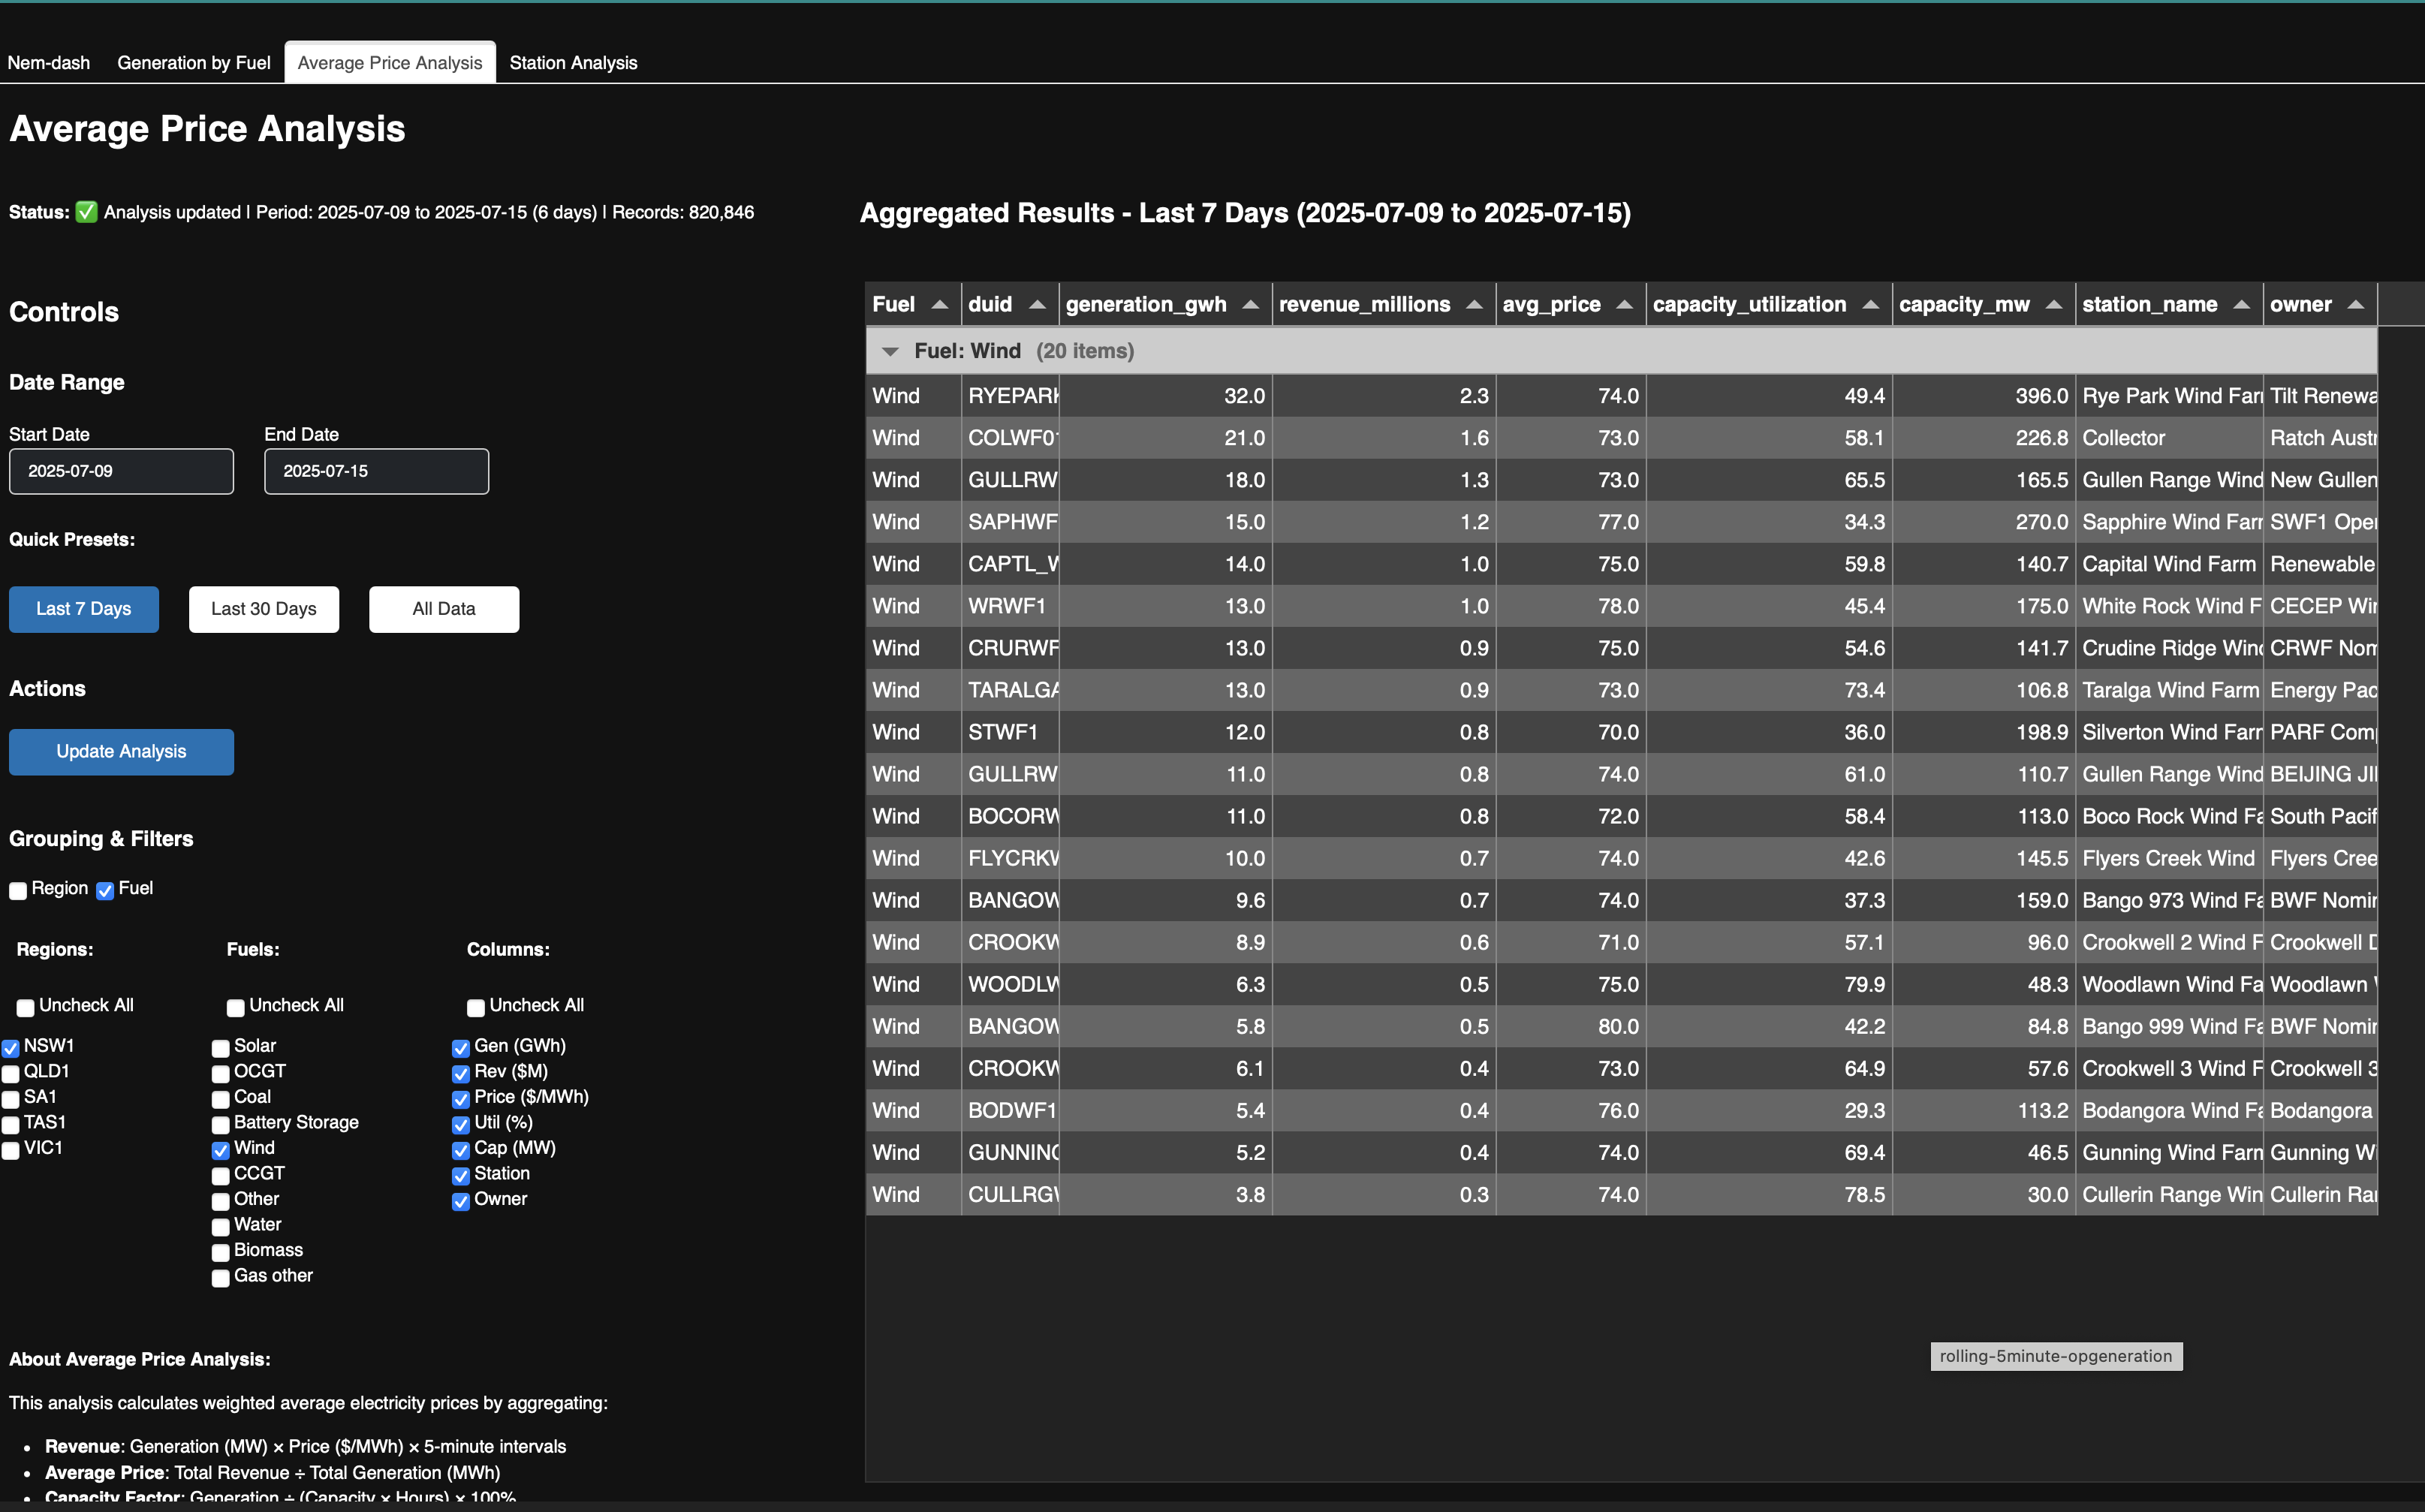Image resolution: width=2425 pixels, height=1512 pixels.
Task: Click the capacity_utilization sort arrow
Action: (x=1870, y=305)
